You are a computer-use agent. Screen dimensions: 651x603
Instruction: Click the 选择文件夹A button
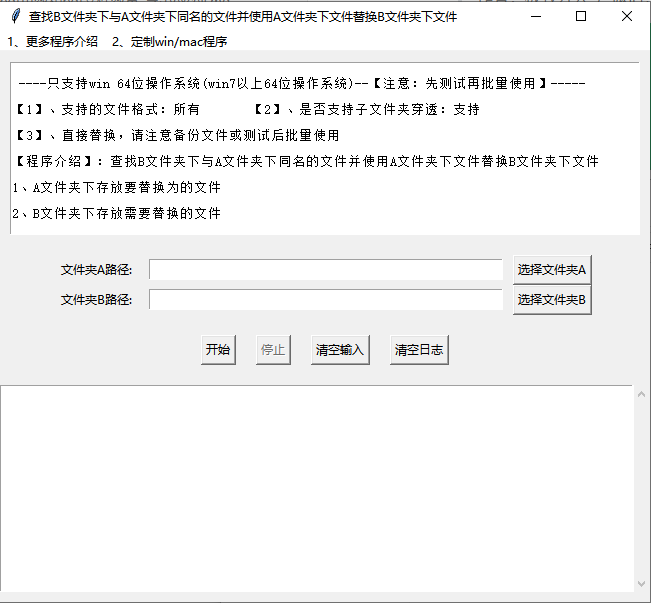[552, 270]
